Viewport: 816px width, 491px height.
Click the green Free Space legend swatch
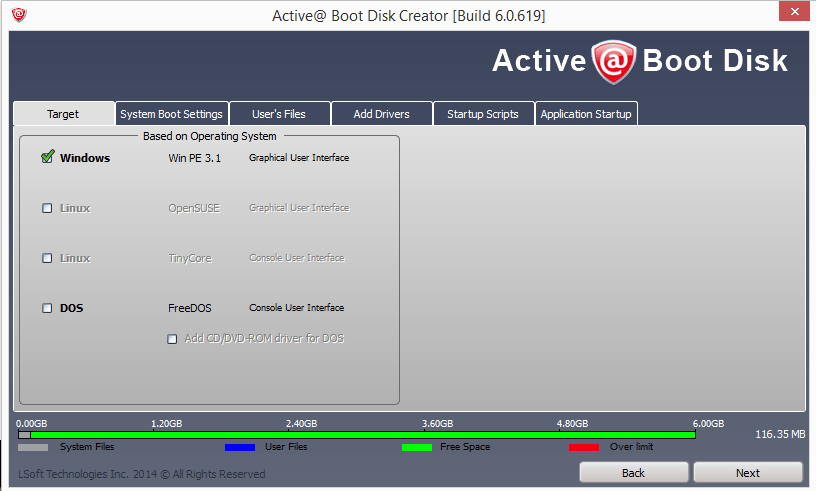[x=417, y=447]
